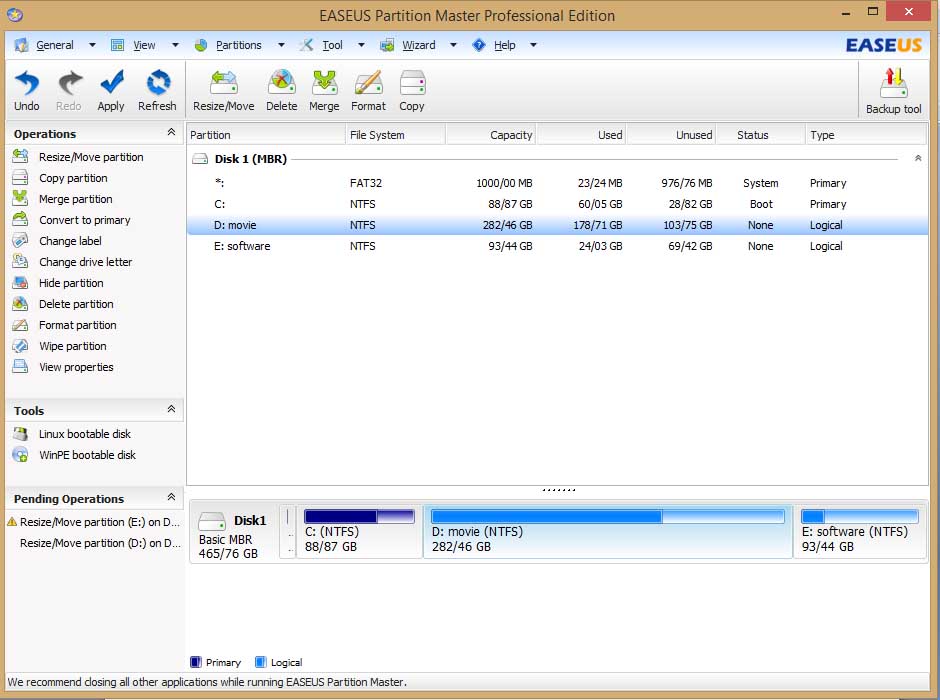Collapse the Pending Operations section

click(x=171, y=498)
